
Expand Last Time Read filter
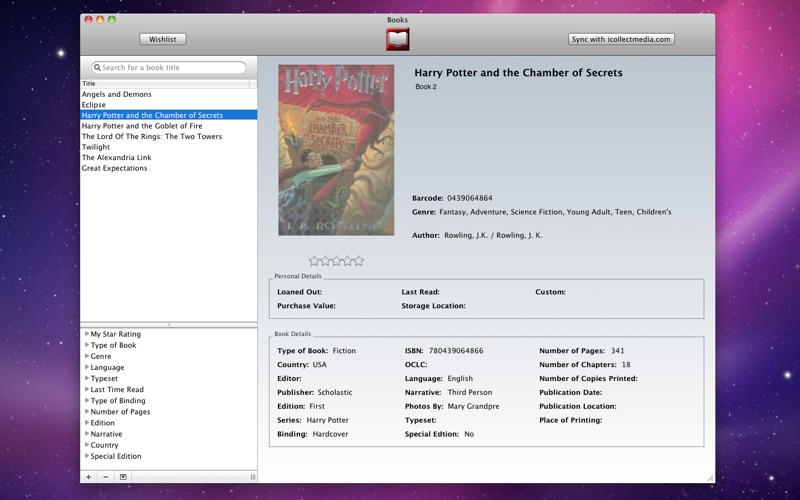point(87,389)
